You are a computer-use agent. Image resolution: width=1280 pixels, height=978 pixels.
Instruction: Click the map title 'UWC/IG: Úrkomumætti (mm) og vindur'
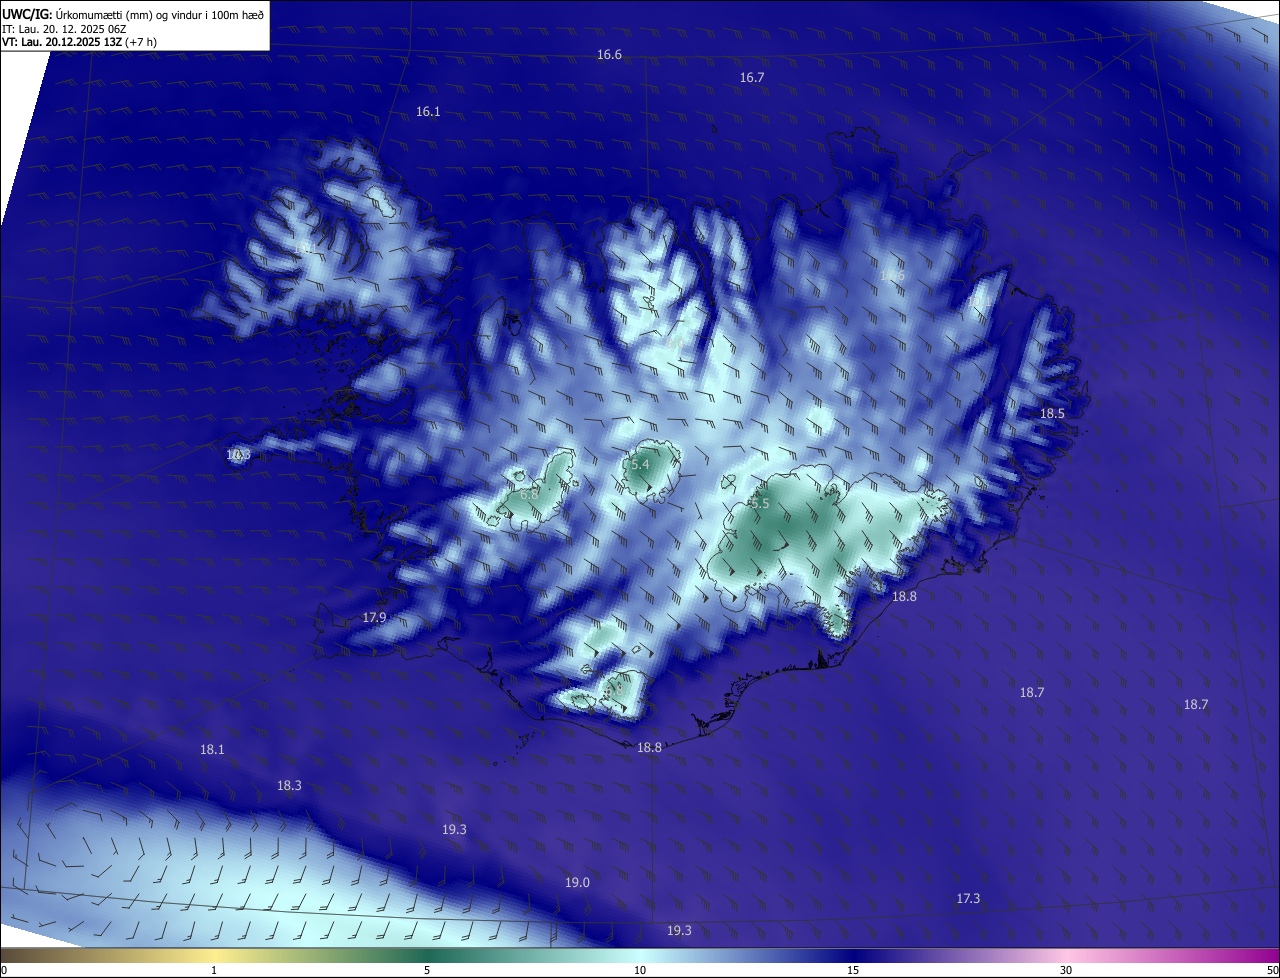(133, 14)
